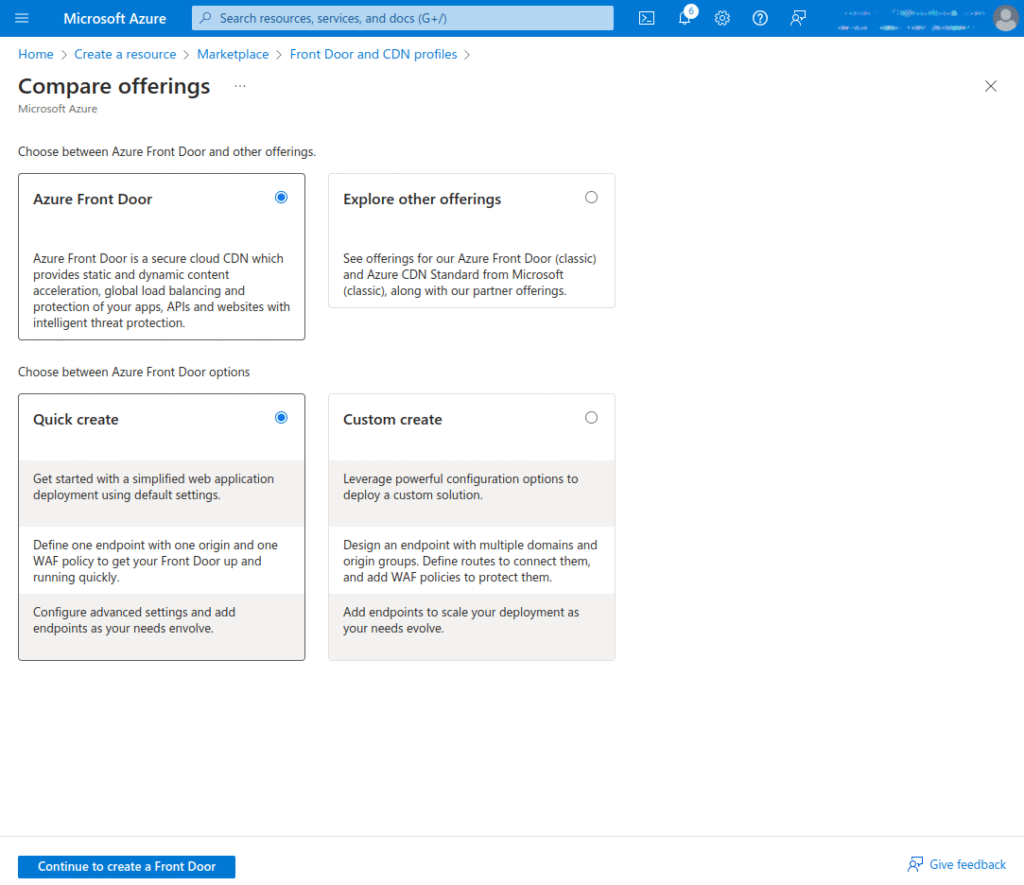
Task: Click 'Configure advanced settings and add endpoints' text
Action: point(135,620)
